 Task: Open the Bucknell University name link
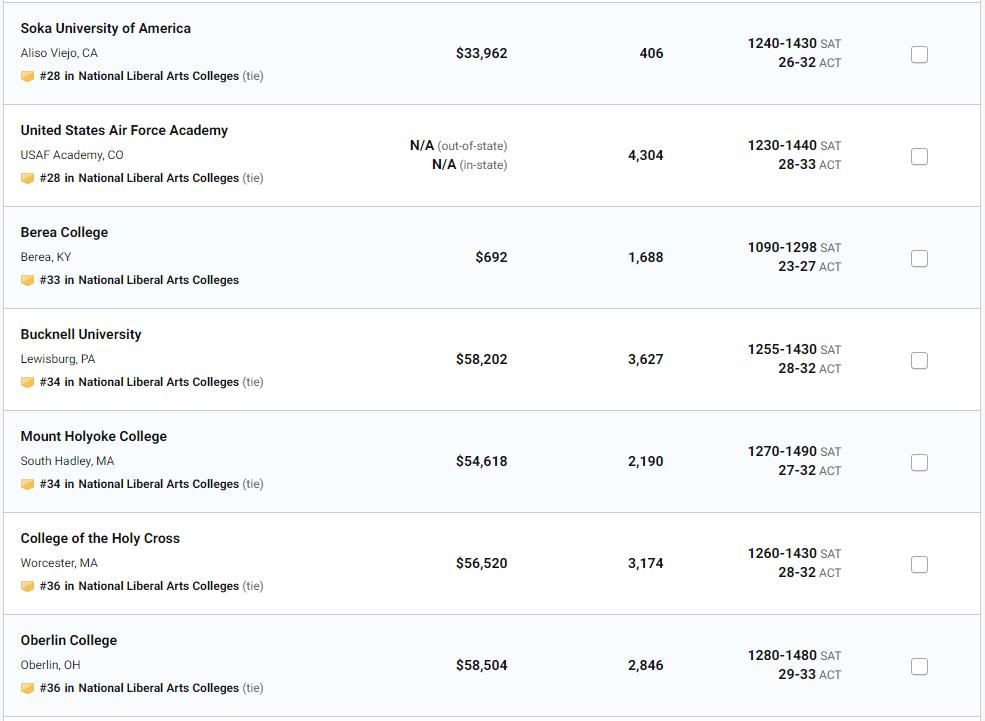81,334
